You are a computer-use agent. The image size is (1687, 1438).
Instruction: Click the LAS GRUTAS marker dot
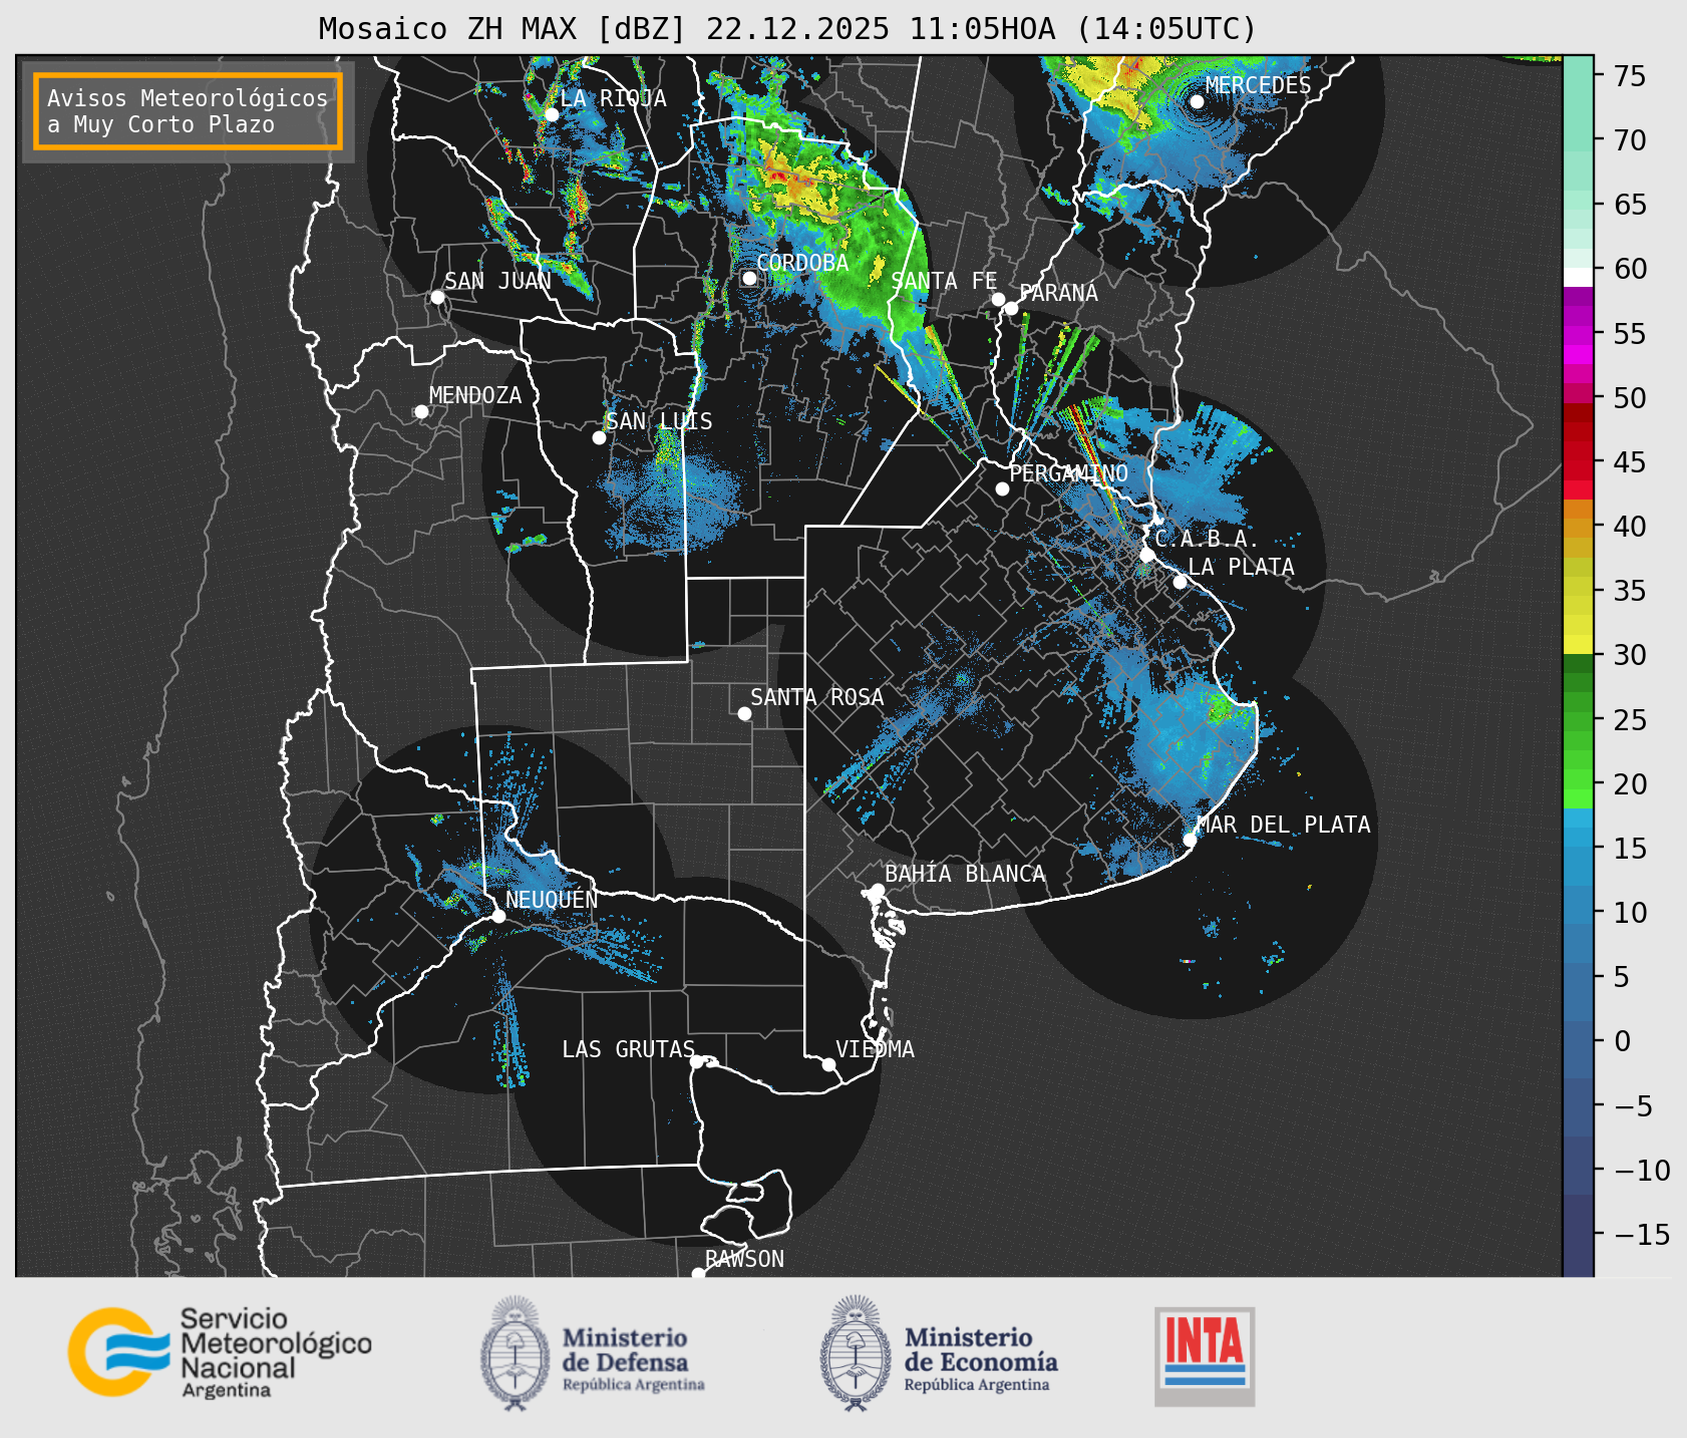coord(697,1062)
